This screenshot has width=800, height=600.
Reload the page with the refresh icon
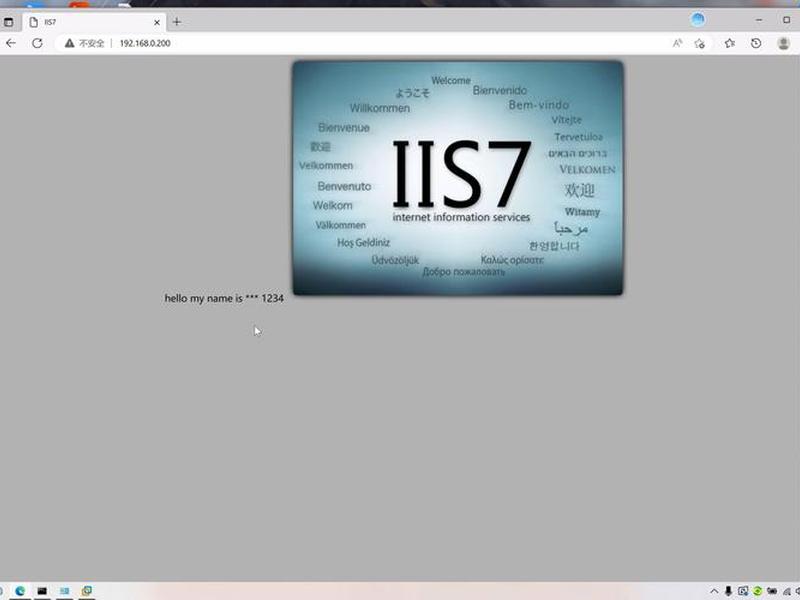pos(37,43)
